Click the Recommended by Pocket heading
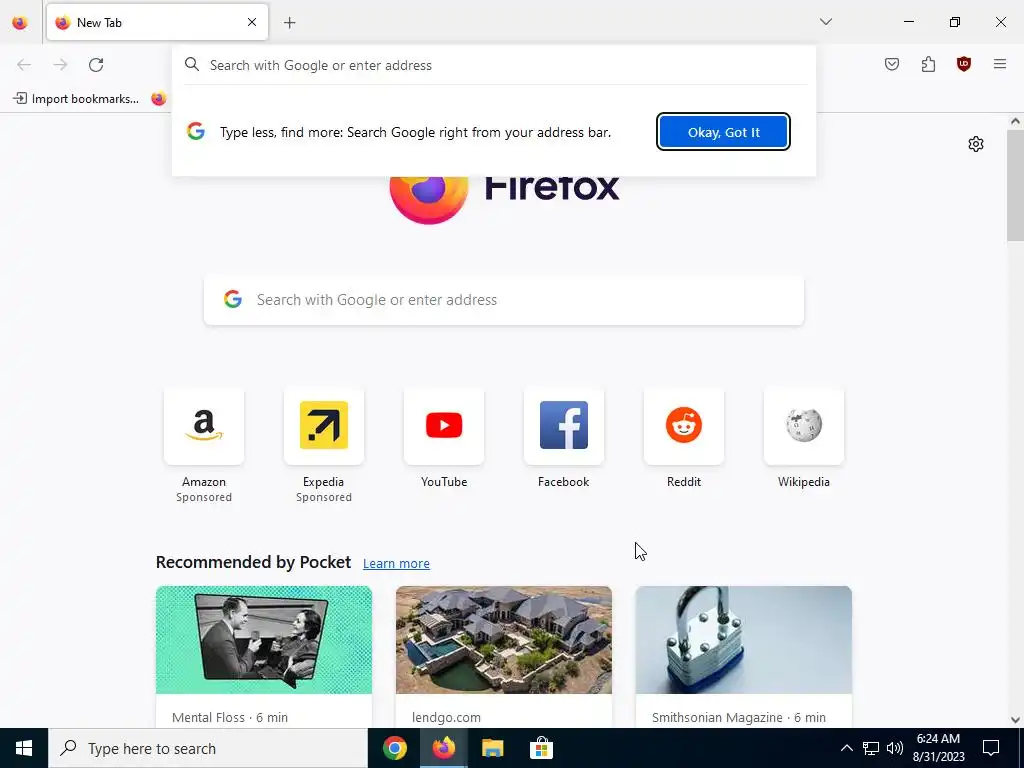1024x768 pixels. 253,562
